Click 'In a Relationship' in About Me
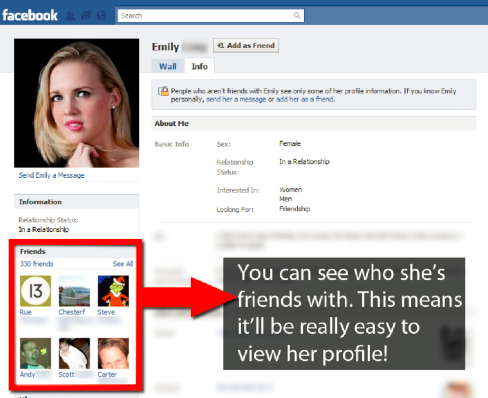This screenshot has width=488, height=398. tap(304, 162)
